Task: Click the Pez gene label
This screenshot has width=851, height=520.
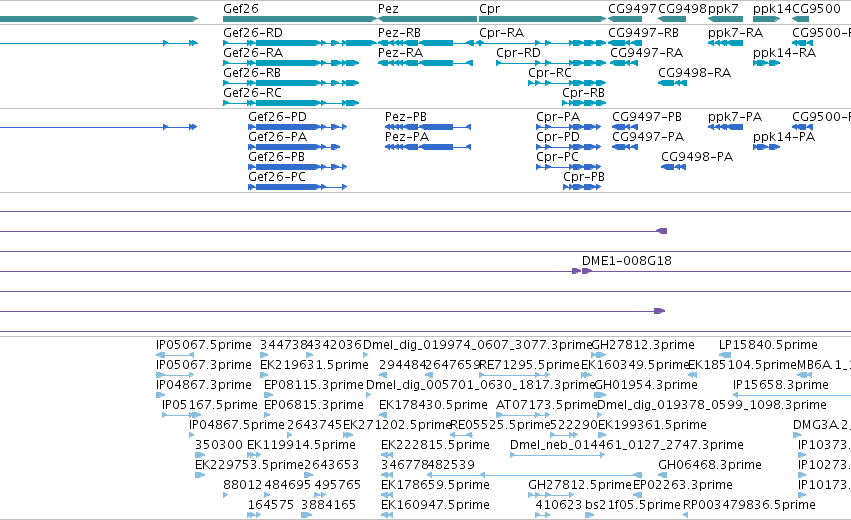Action: coord(388,9)
